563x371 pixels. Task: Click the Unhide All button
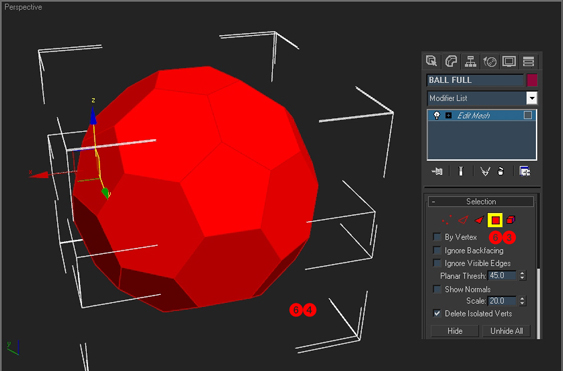point(506,331)
